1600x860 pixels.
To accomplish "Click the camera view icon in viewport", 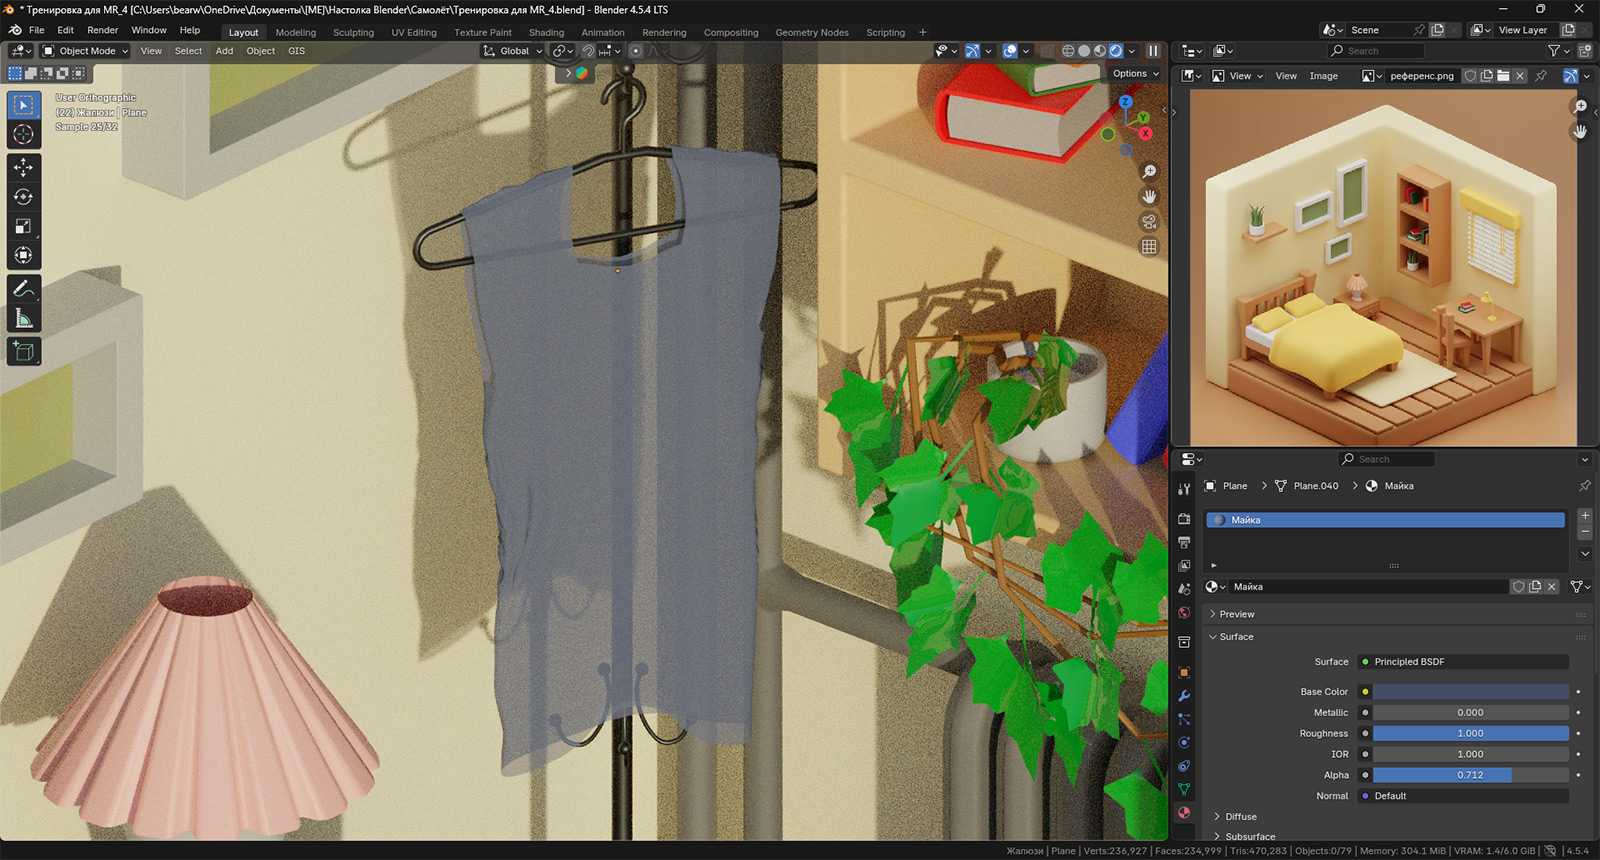I will click(x=1149, y=222).
